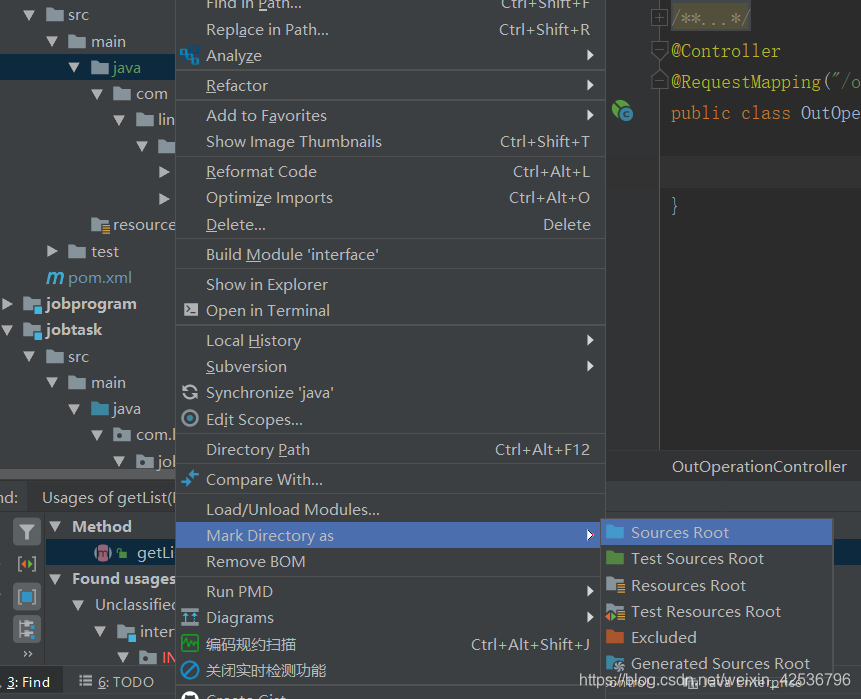Image resolution: width=861 pixels, height=699 pixels.
Task: Select Add to Favorites
Action: [390, 115]
